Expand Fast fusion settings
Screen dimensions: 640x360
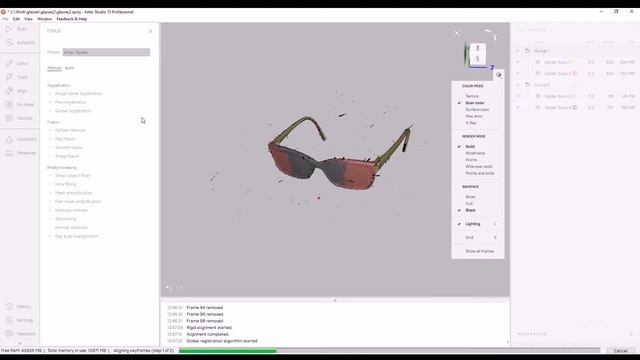coord(50,139)
